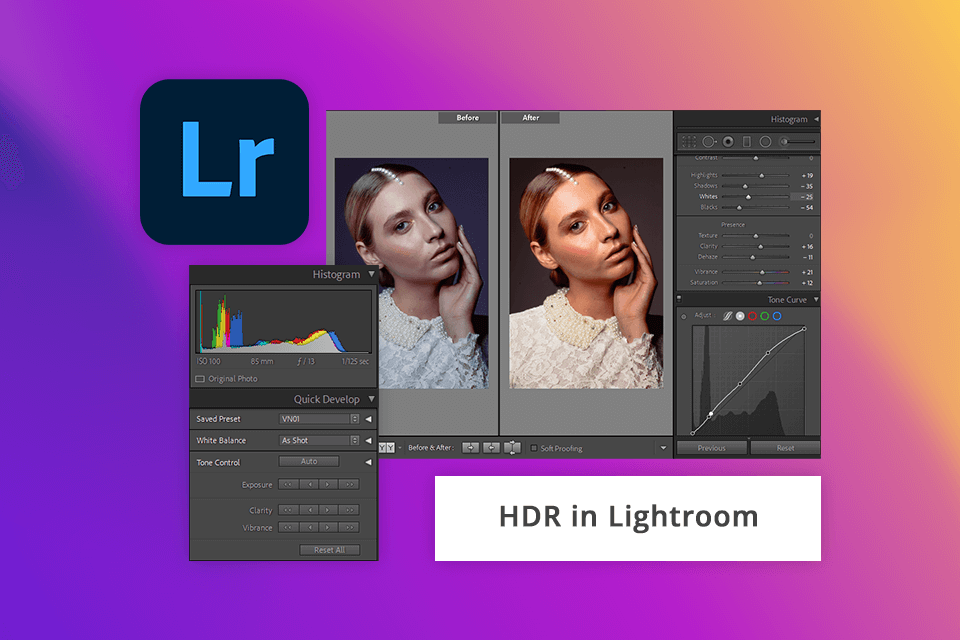Click the Before portrait photo

tap(411, 273)
